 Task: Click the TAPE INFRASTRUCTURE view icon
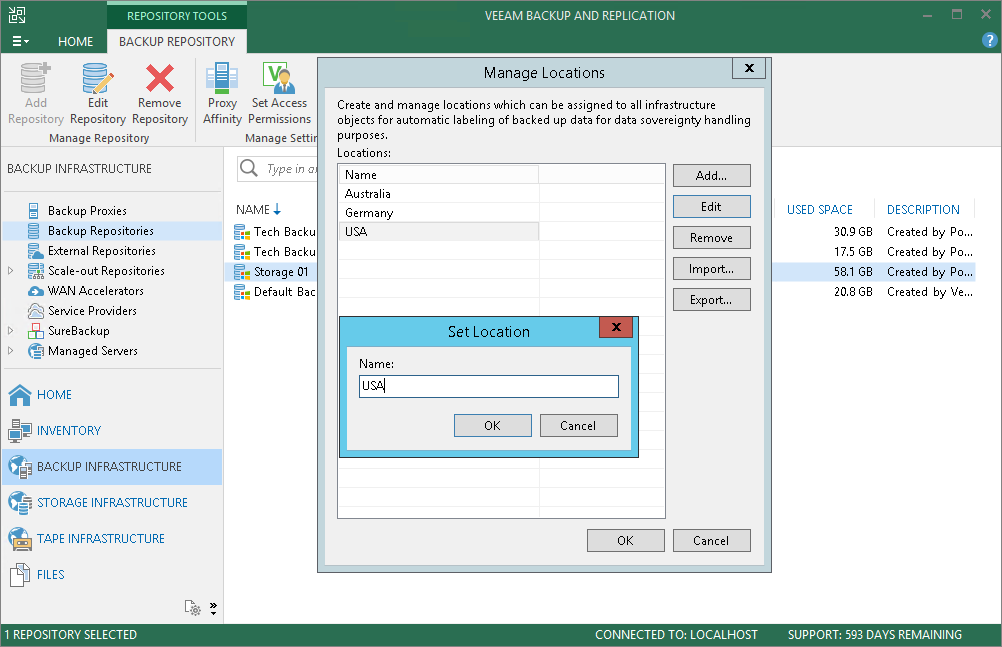coord(20,539)
